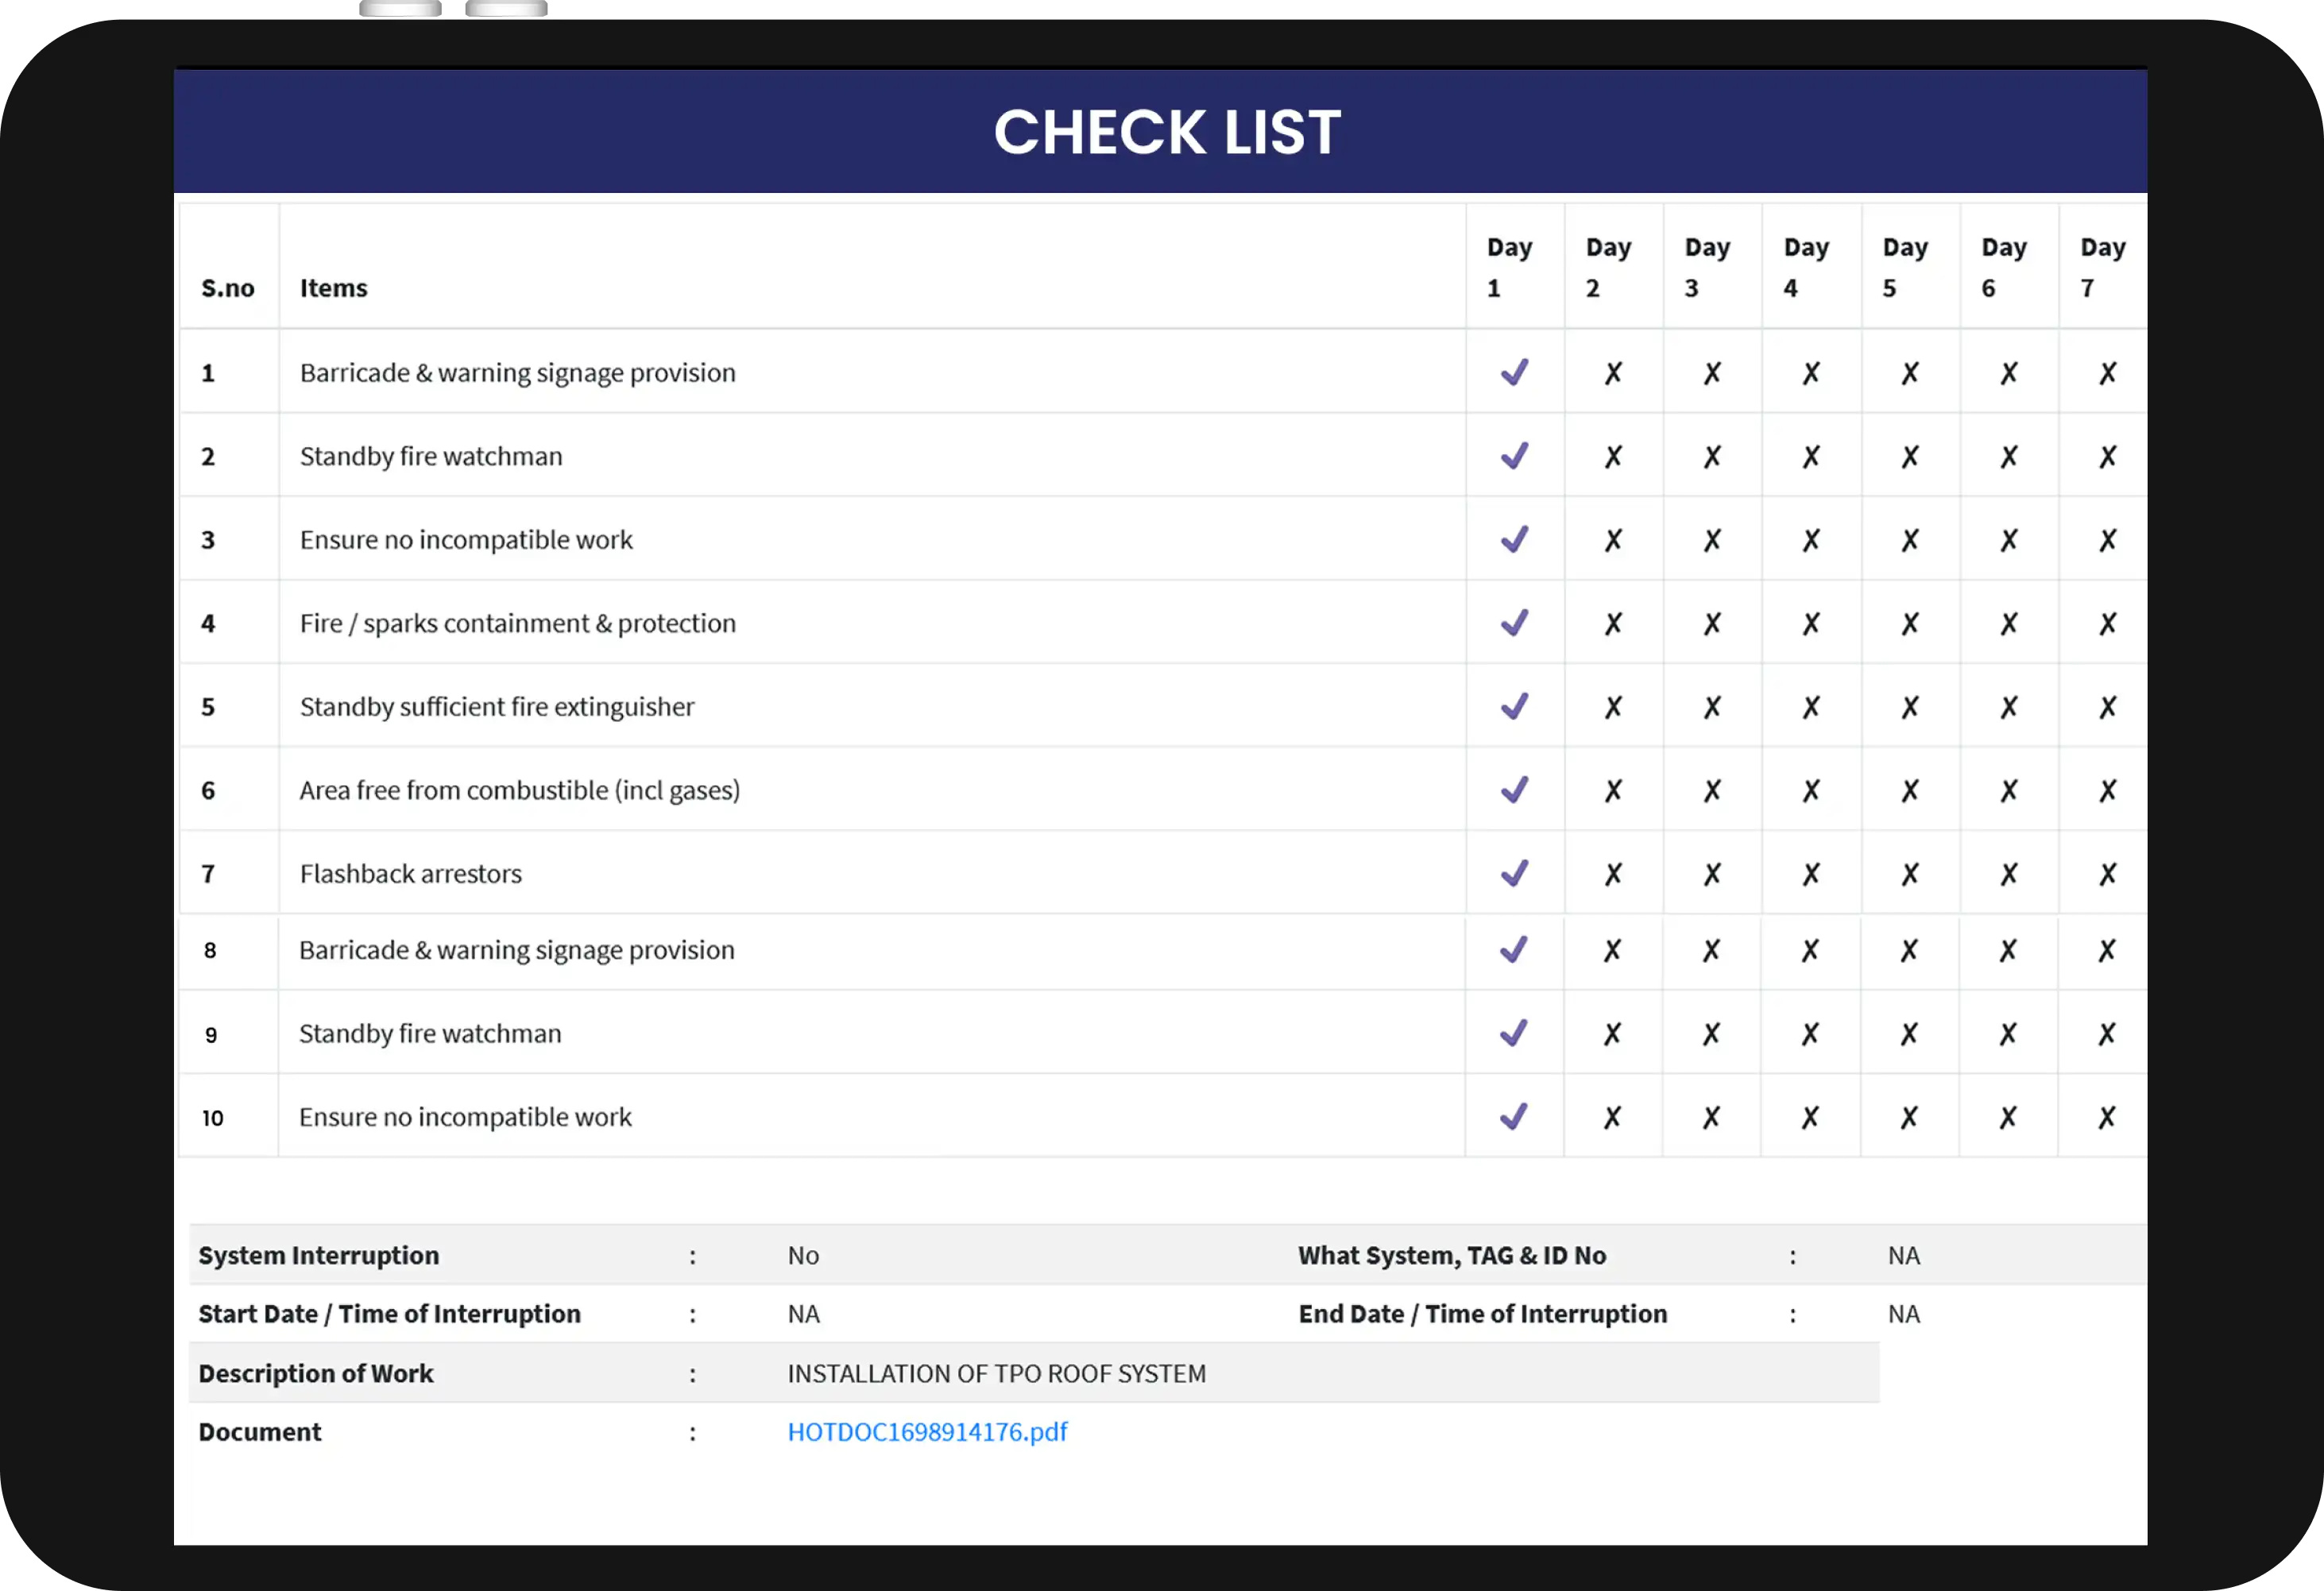Click the CHECK LIST title banner
Image resolution: width=2324 pixels, height=1591 pixels.
(1160, 131)
